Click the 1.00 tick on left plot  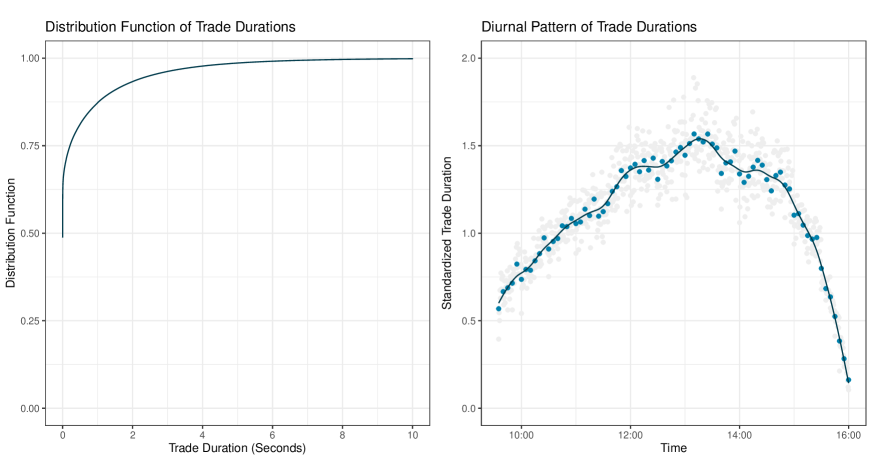(x=30, y=58)
